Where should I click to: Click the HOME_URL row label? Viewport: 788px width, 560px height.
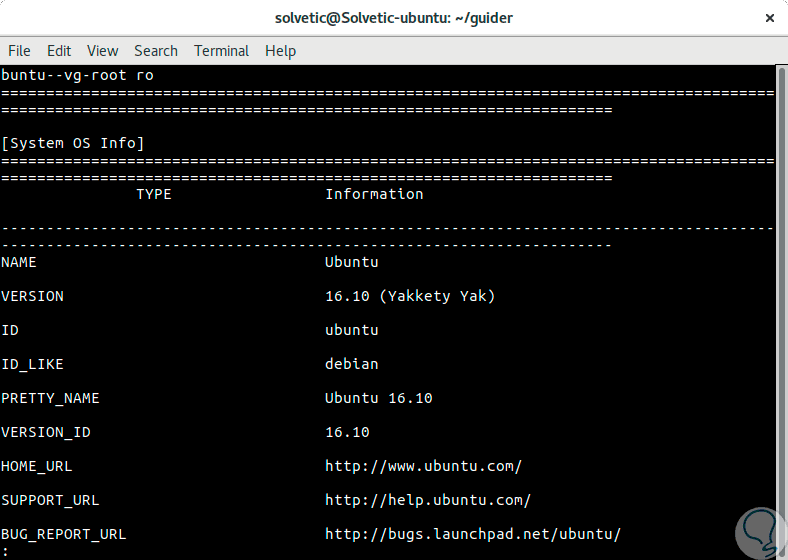click(x=37, y=466)
